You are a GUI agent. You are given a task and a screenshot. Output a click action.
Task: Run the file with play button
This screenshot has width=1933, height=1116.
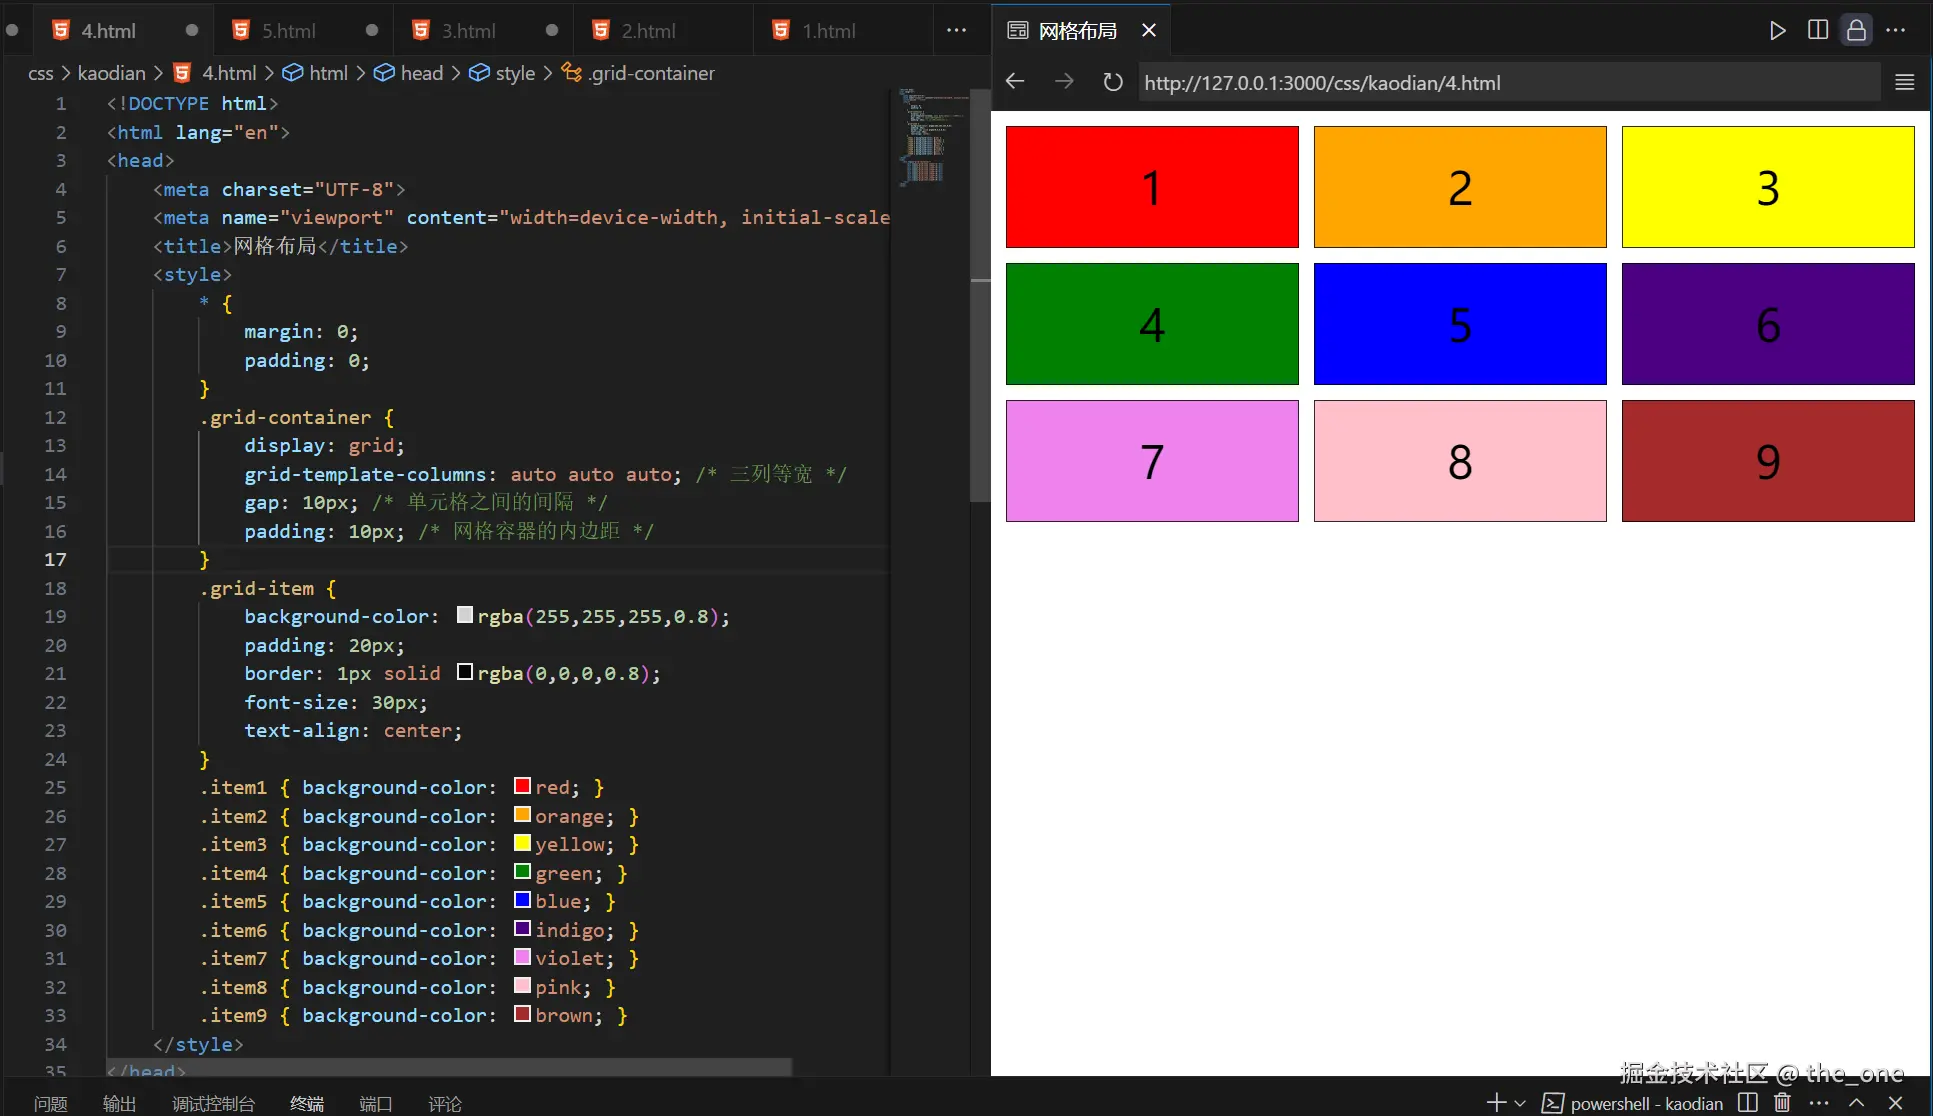coord(1777,30)
